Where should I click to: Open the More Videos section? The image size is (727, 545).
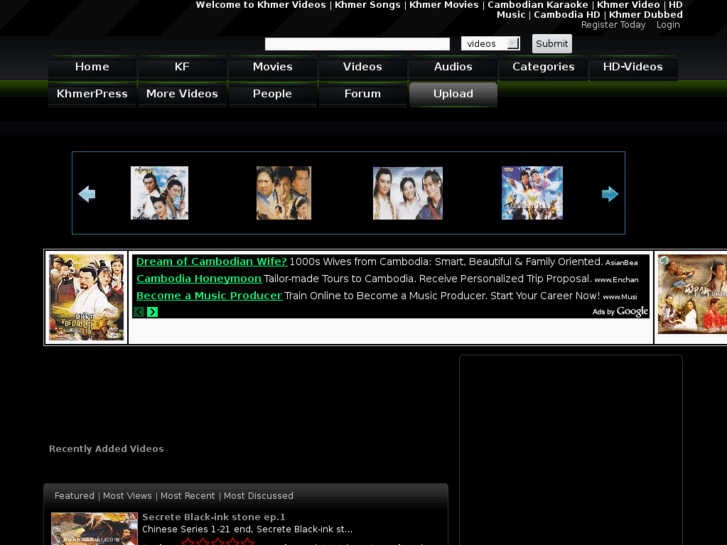pyautogui.click(x=182, y=94)
